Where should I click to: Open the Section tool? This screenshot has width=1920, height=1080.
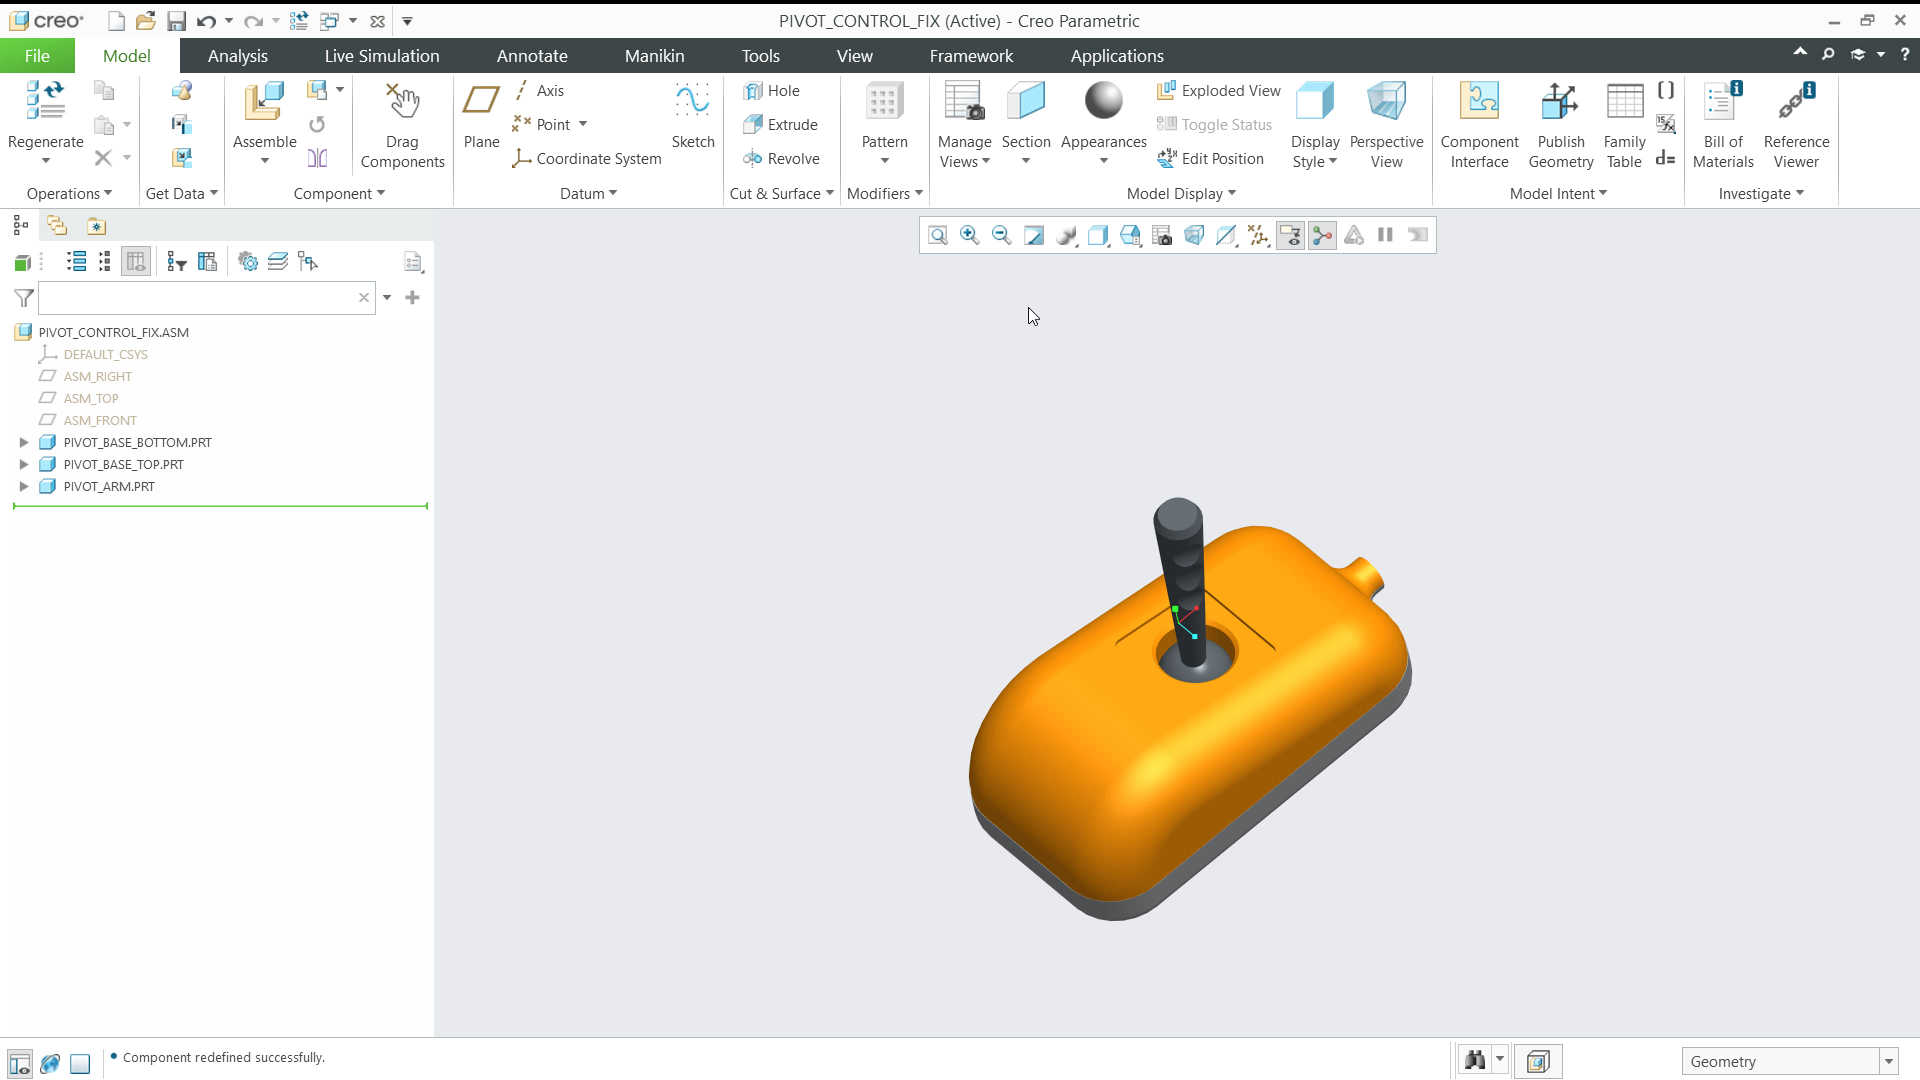coord(1026,124)
